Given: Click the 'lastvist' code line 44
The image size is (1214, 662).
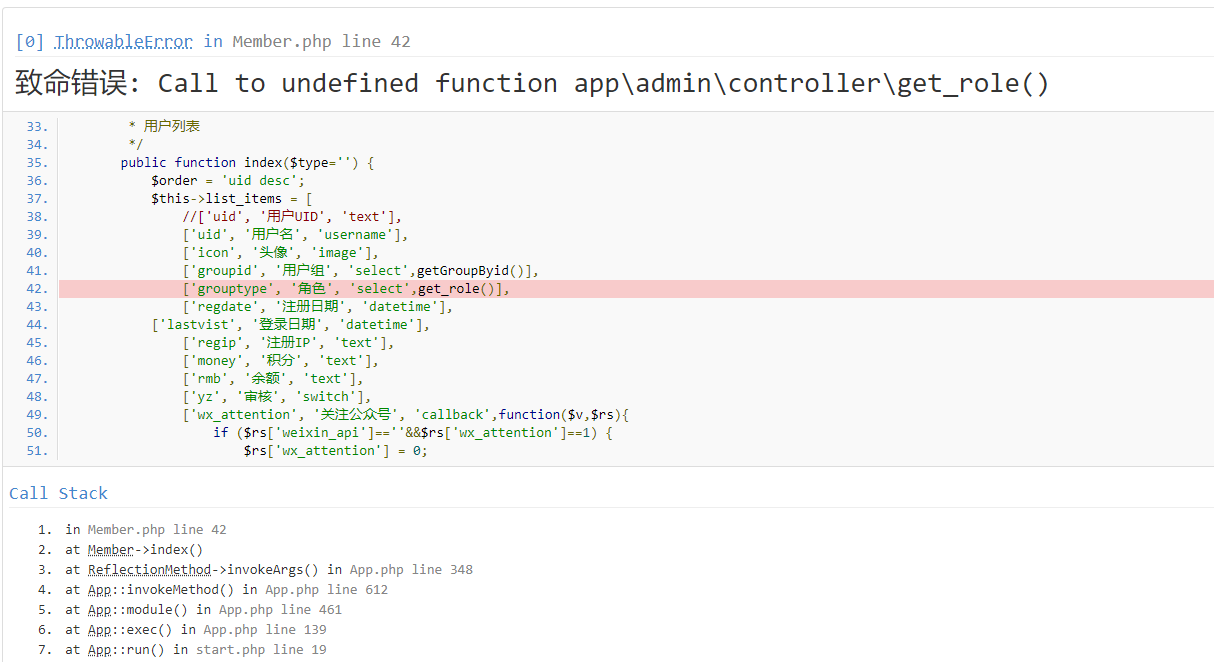Looking at the screenshot, I should (x=291, y=325).
